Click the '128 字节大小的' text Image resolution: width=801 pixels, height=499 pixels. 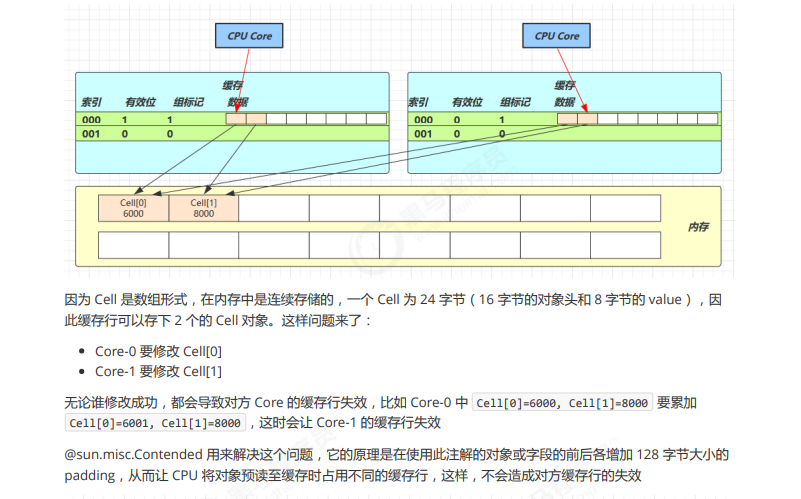pos(683,455)
